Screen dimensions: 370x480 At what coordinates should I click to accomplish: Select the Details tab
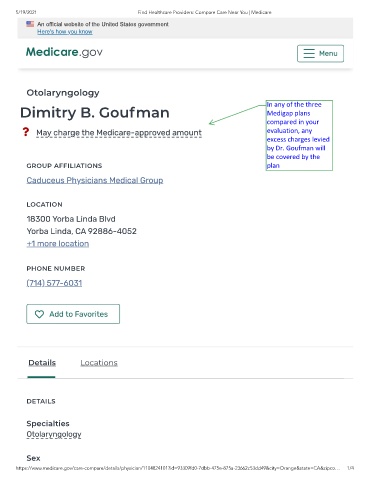coord(42,363)
